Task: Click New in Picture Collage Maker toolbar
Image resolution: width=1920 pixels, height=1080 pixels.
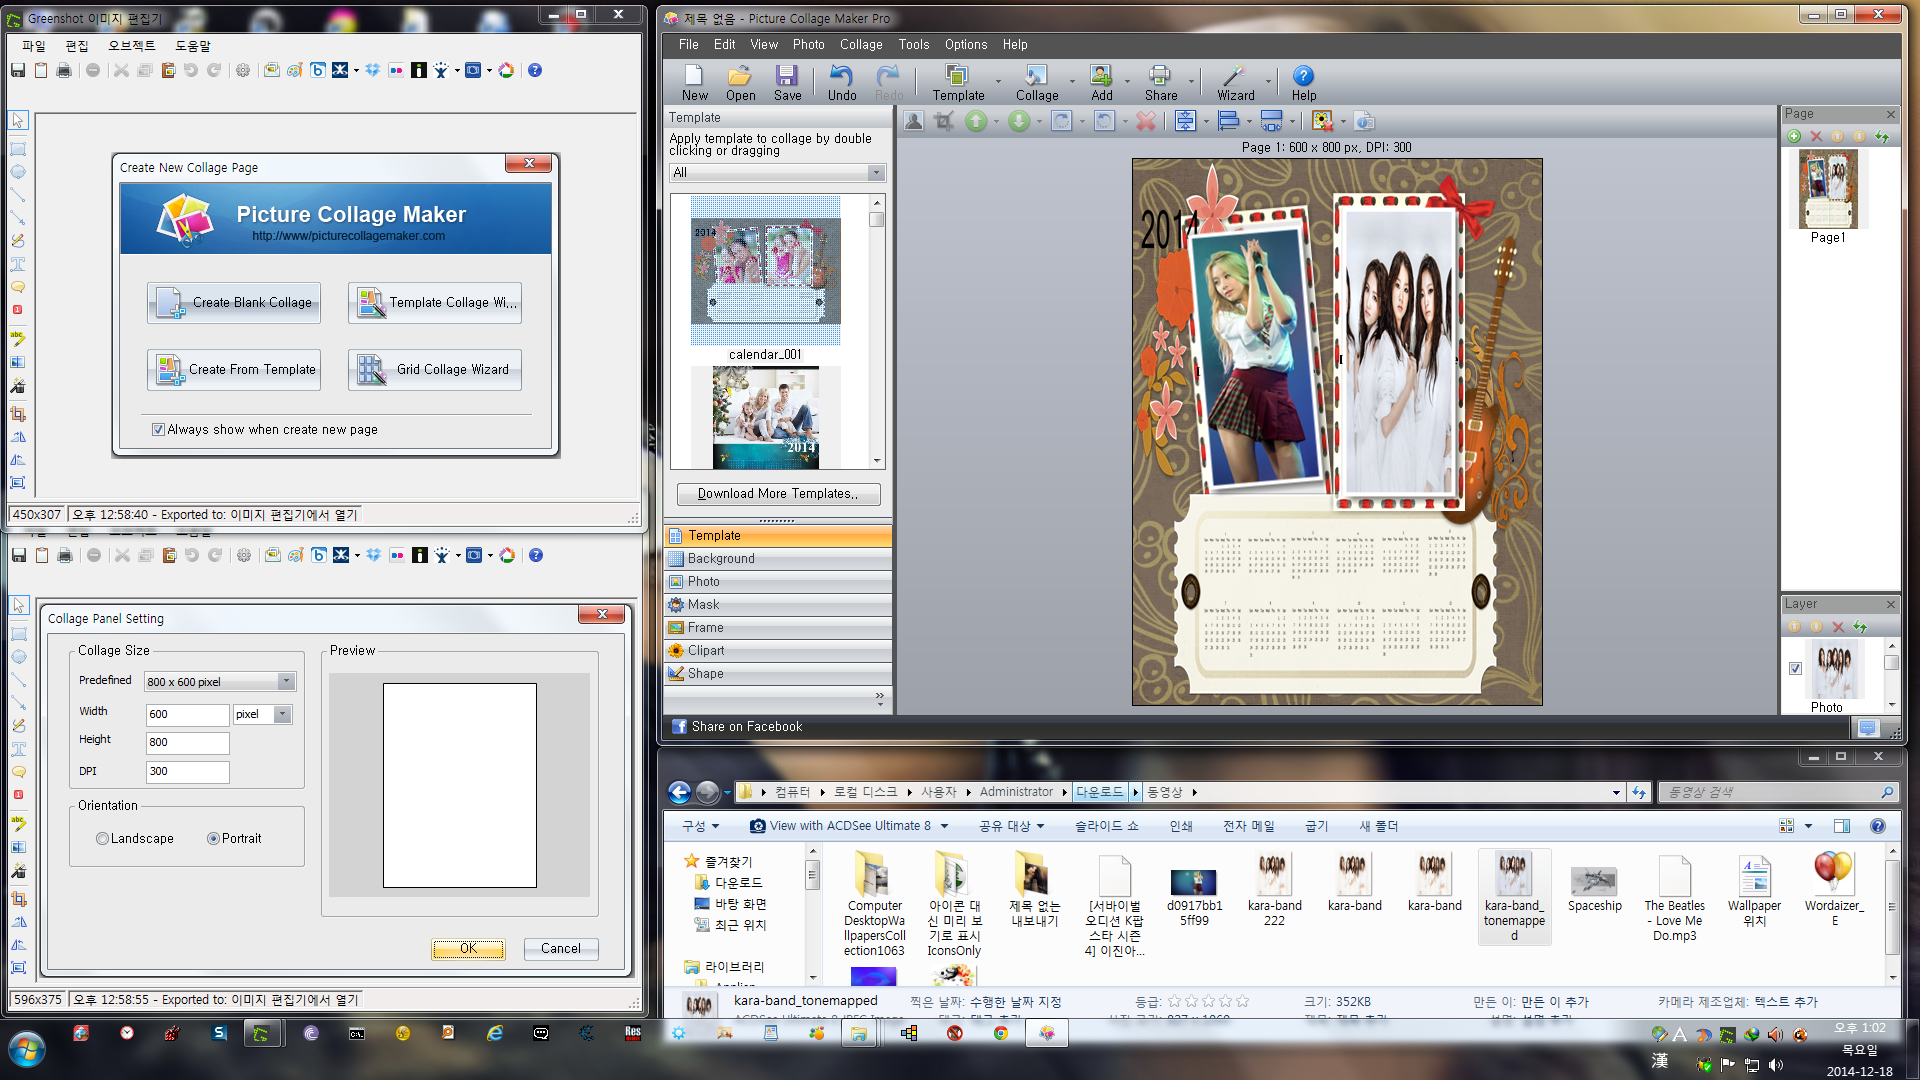Action: [x=694, y=83]
